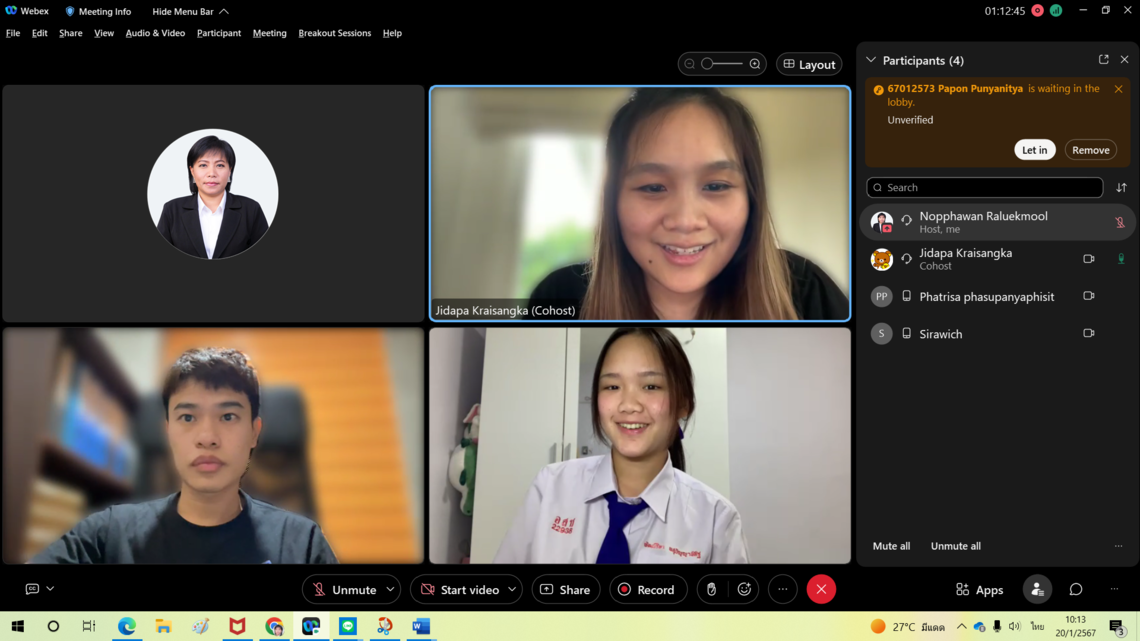Open the chat panel icon
Image resolution: width=1140 pixels, height=641 pixels.
click(1076, 590)
